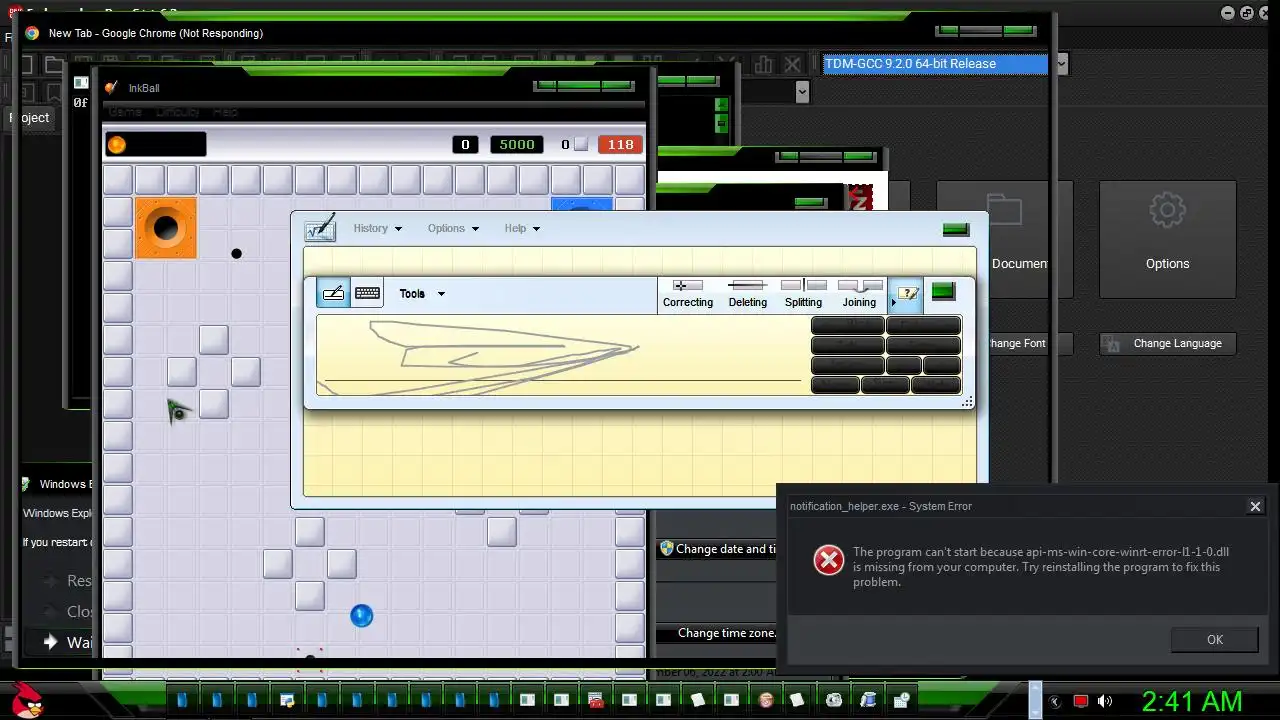Open the Tools dropdown in input panel

(x=421, y=293)
